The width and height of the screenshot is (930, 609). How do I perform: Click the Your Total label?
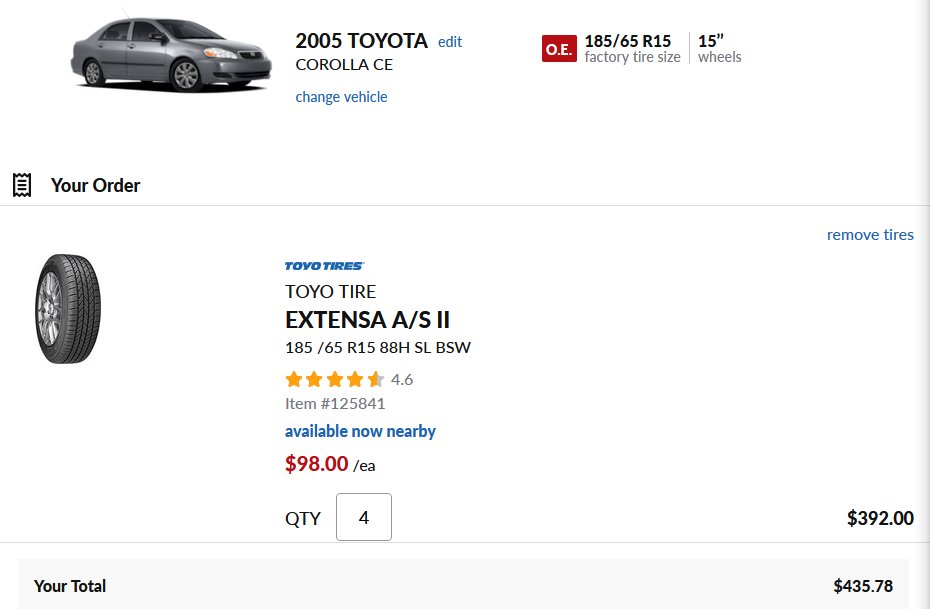click(x=70, y=586)
